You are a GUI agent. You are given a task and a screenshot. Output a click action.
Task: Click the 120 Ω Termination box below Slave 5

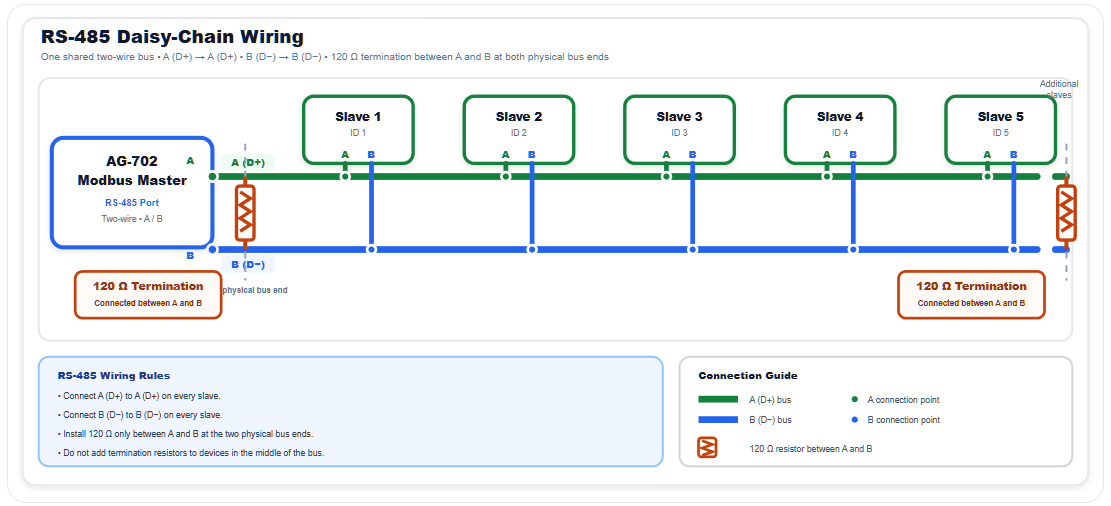click(971, 295)
